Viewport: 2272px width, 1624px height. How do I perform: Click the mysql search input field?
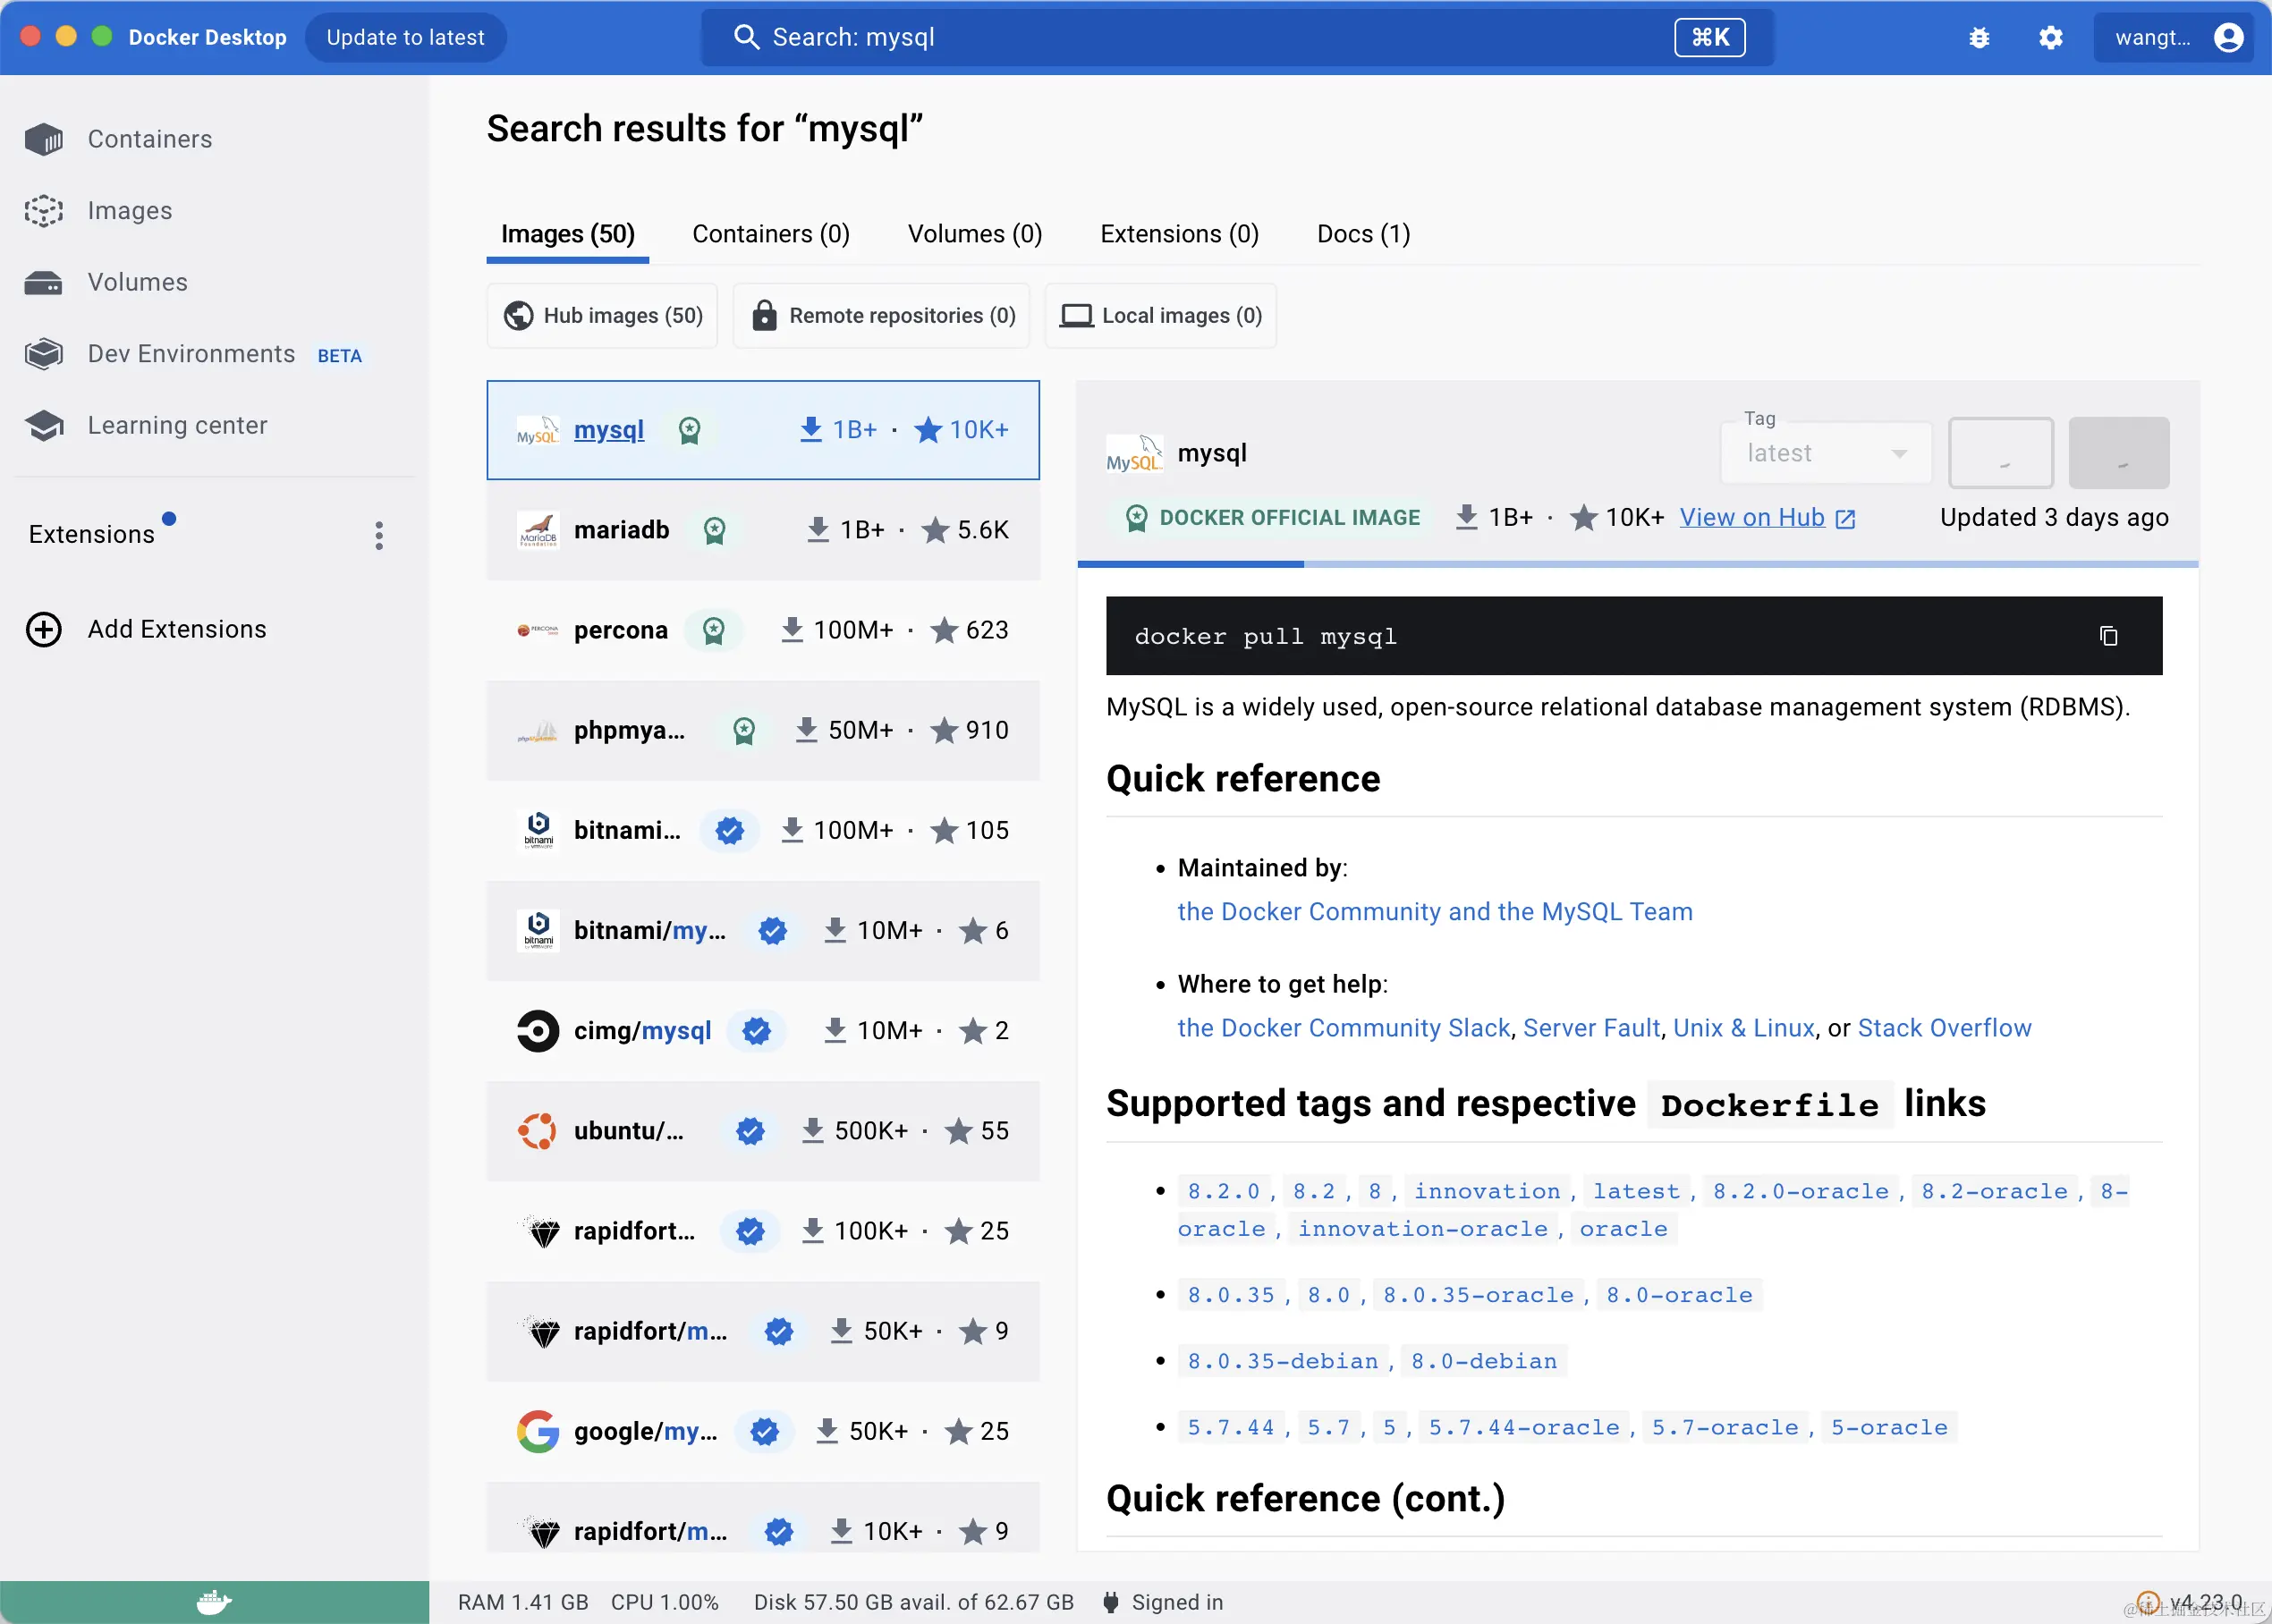tap(1200, 38)
